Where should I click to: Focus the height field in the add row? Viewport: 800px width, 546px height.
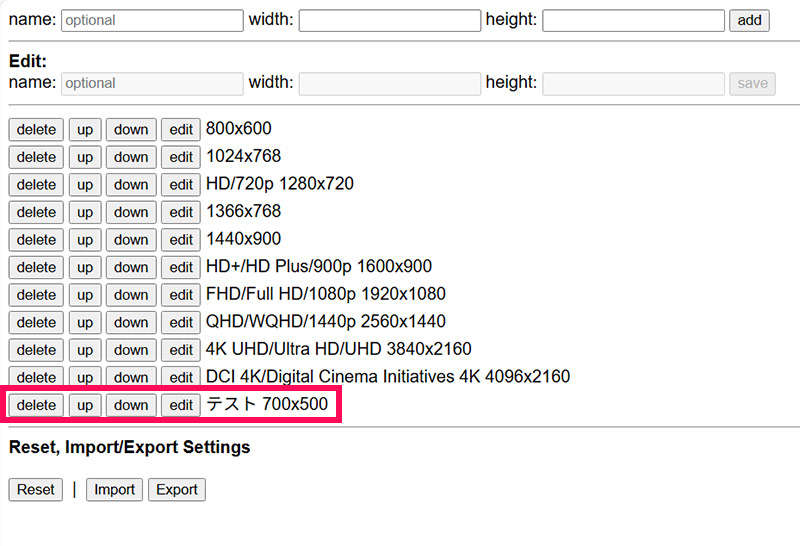click(633, 20)
